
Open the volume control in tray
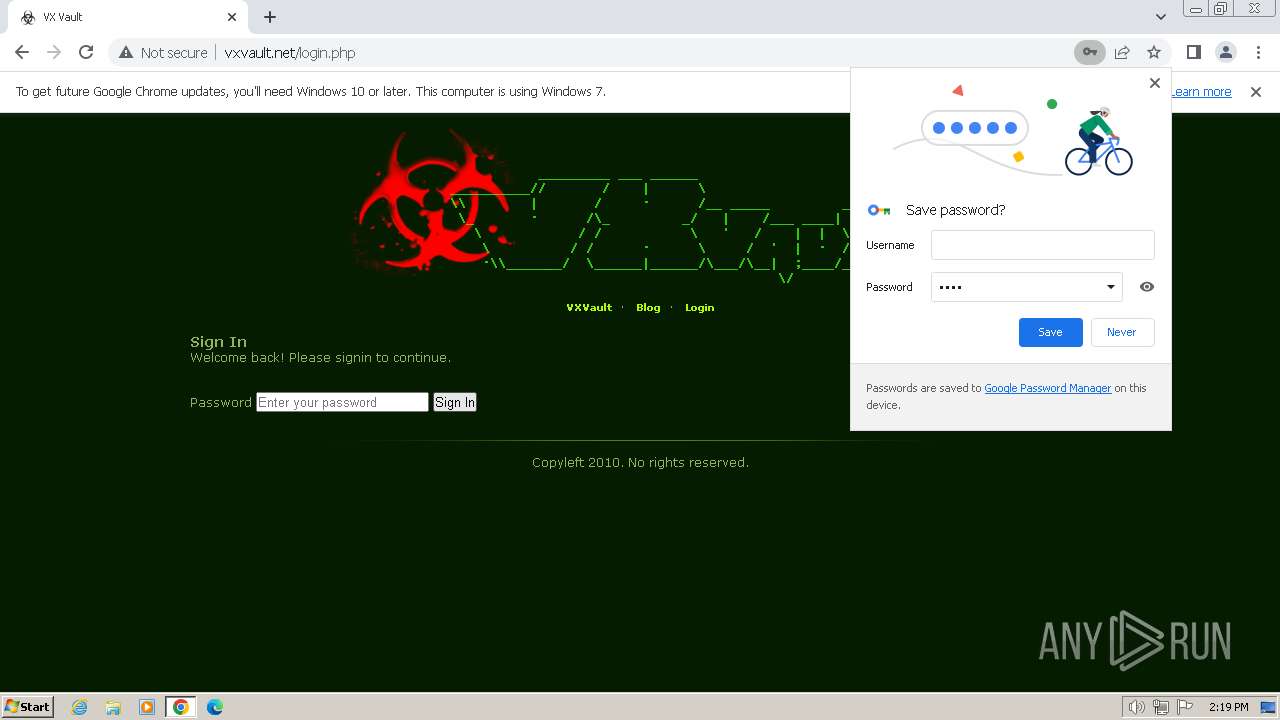(1136, 707)
